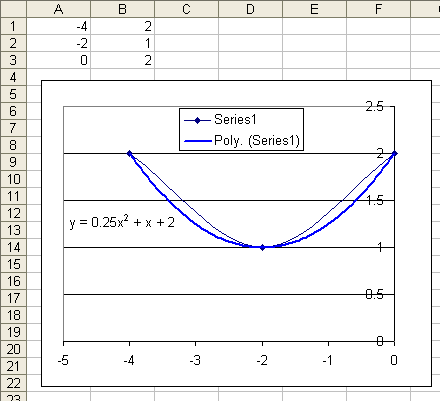Click cell A3 containing 0
Viewport: 440px width, 401px height.
coord(58,60)
